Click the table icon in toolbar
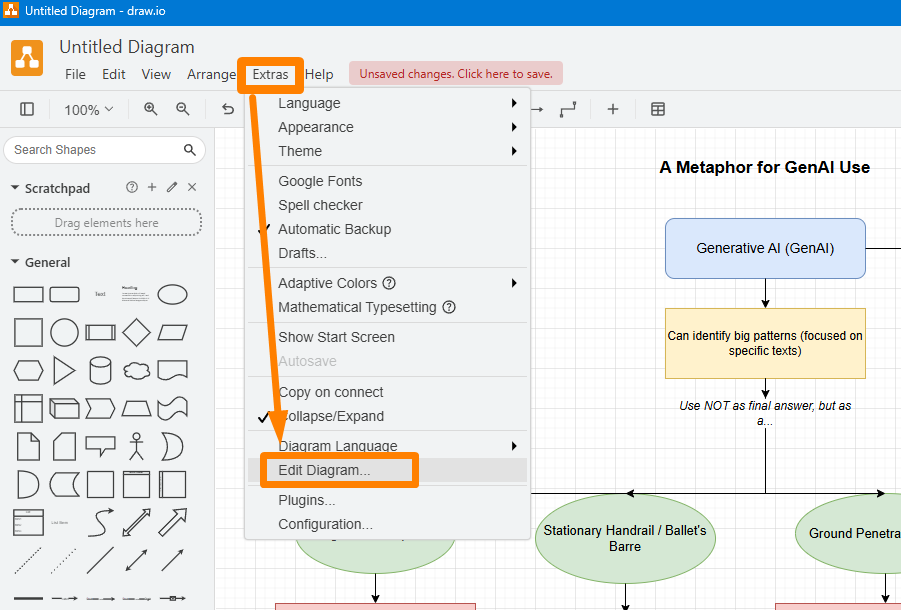901x610 pixels. point(658,109)
